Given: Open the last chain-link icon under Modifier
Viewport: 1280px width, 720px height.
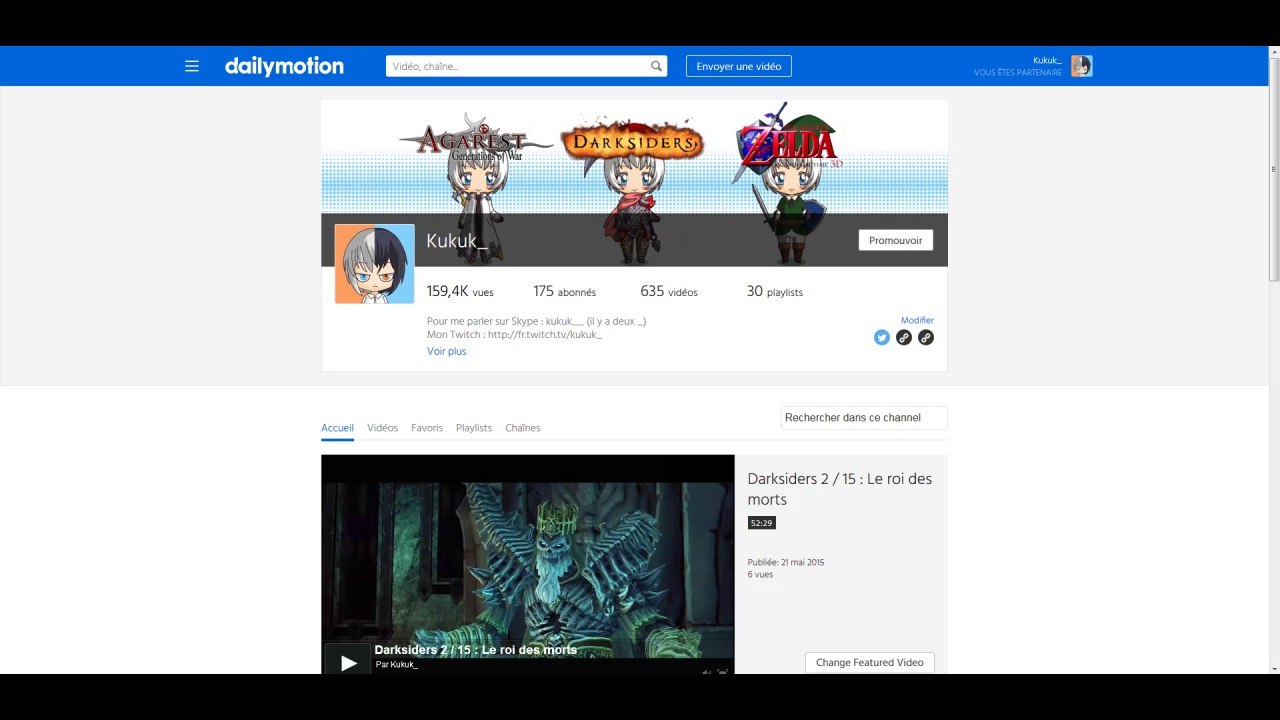Looking at the screenshot, I should pyautogui.click(x=926, y=338).
